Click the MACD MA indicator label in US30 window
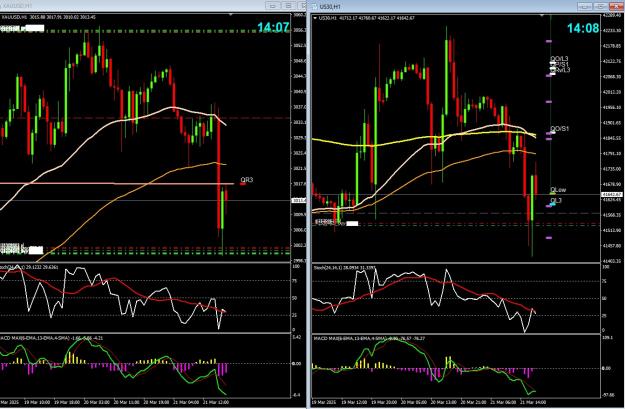Screen dimensions: 625x409 [x=369, y=338]
